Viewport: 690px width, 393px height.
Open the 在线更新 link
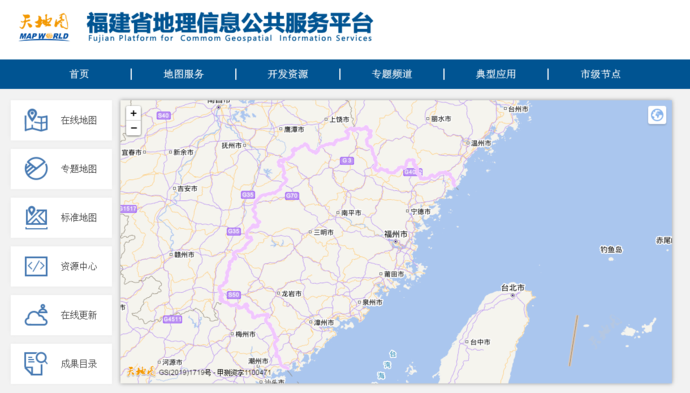(79, 315)
